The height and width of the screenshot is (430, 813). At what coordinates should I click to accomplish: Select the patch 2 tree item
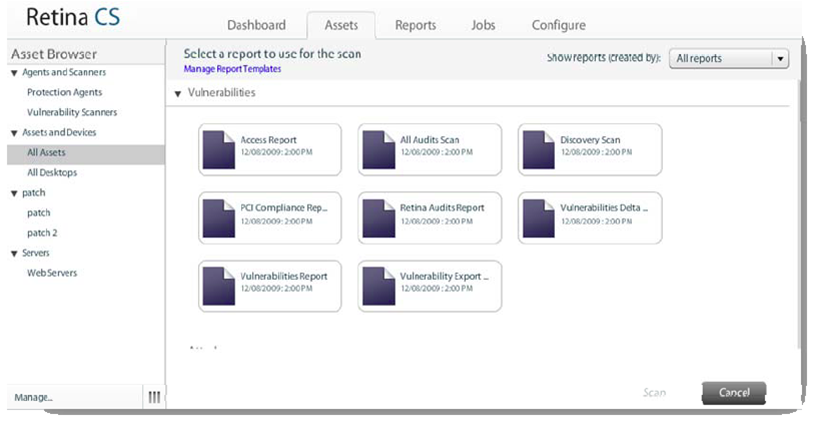point(42,233)
